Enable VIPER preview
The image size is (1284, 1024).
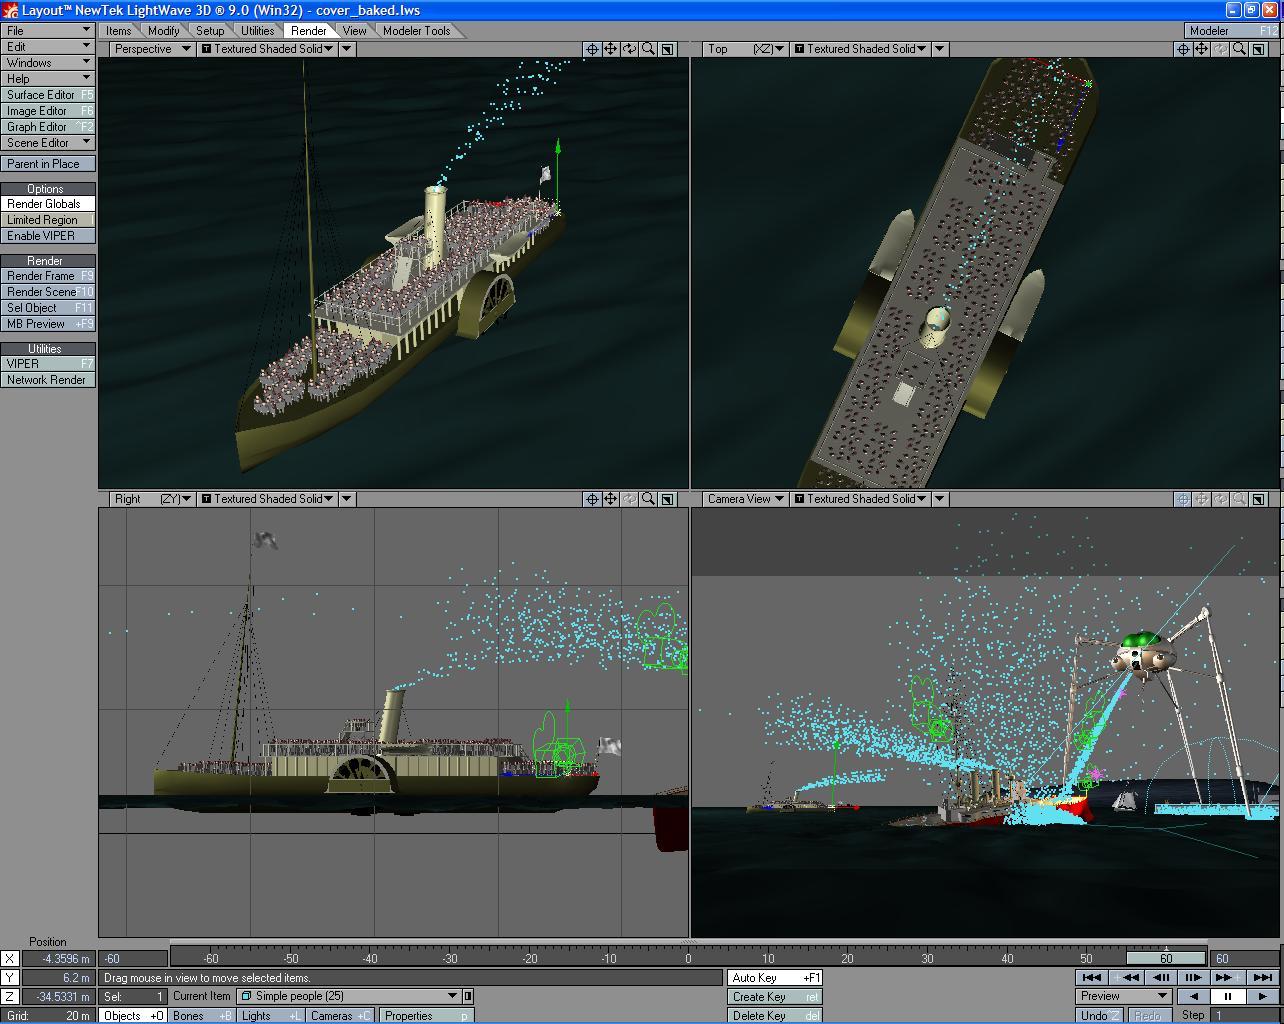click(x=47, y=236)
